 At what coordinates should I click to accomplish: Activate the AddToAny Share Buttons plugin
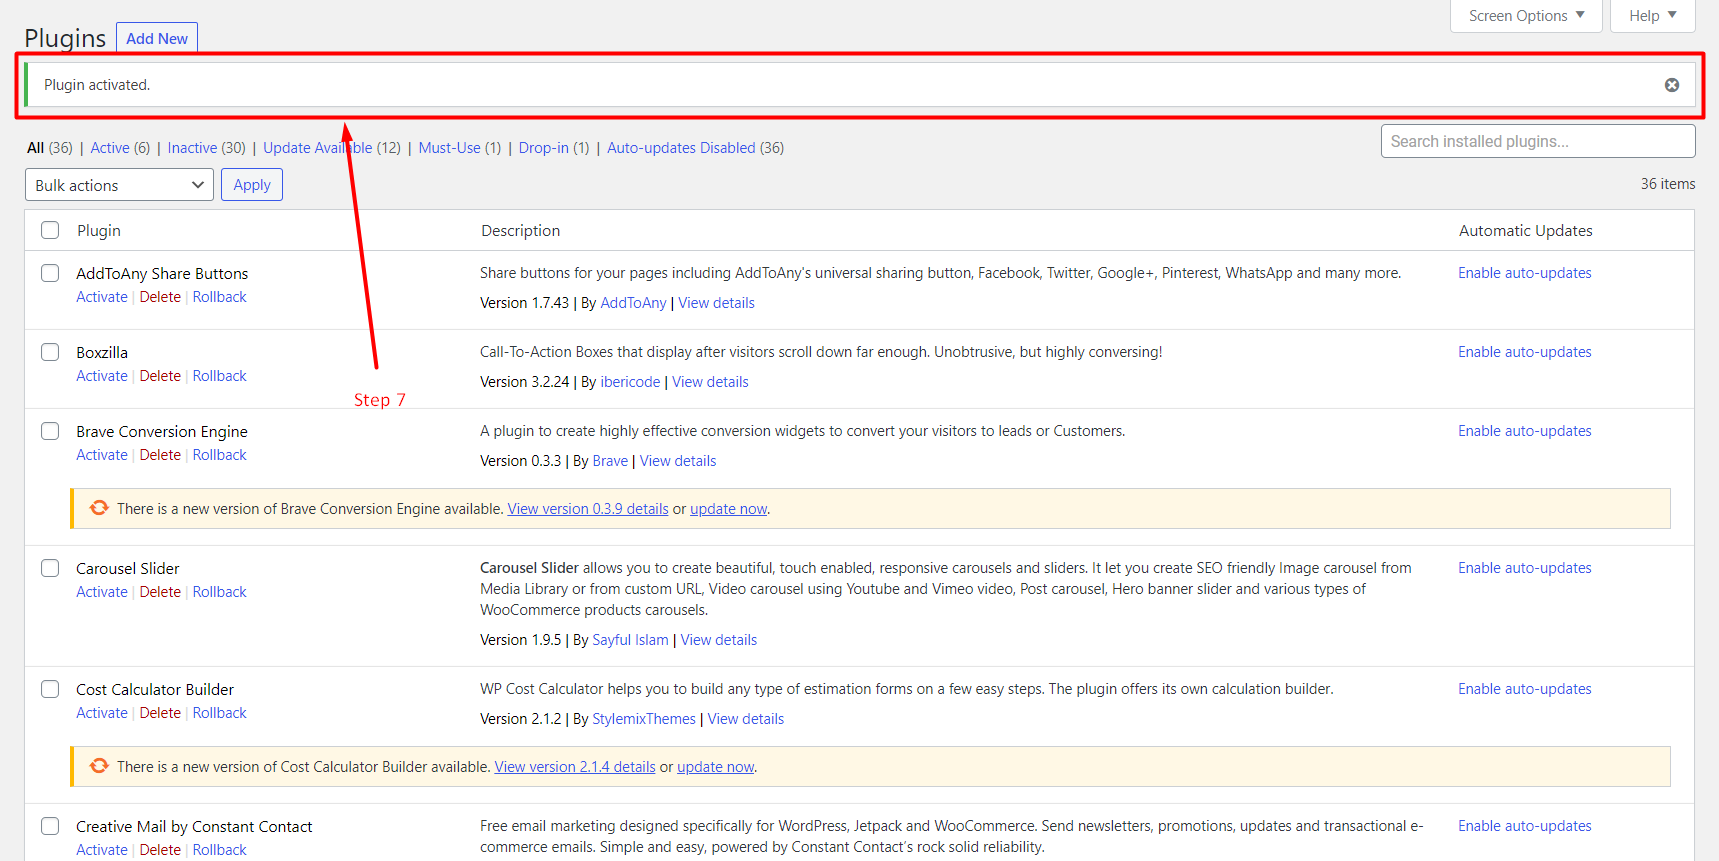[102, 297]
